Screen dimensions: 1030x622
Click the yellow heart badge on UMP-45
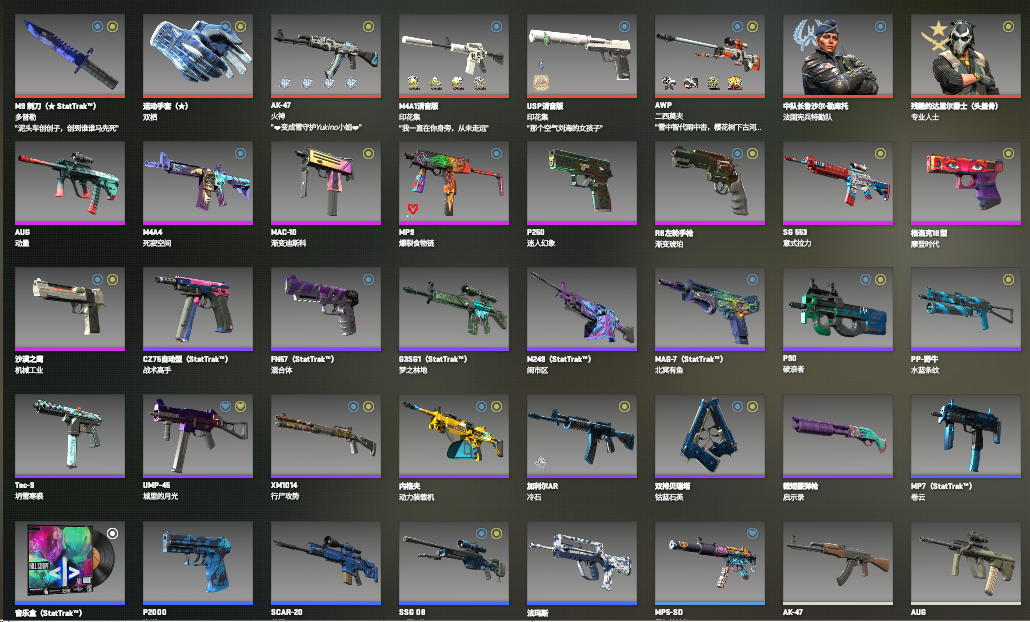click(x=241, y=407)
